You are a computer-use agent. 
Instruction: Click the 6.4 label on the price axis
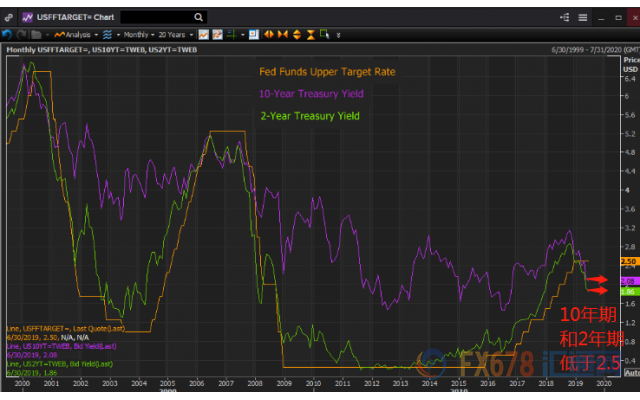coord(629,78)
